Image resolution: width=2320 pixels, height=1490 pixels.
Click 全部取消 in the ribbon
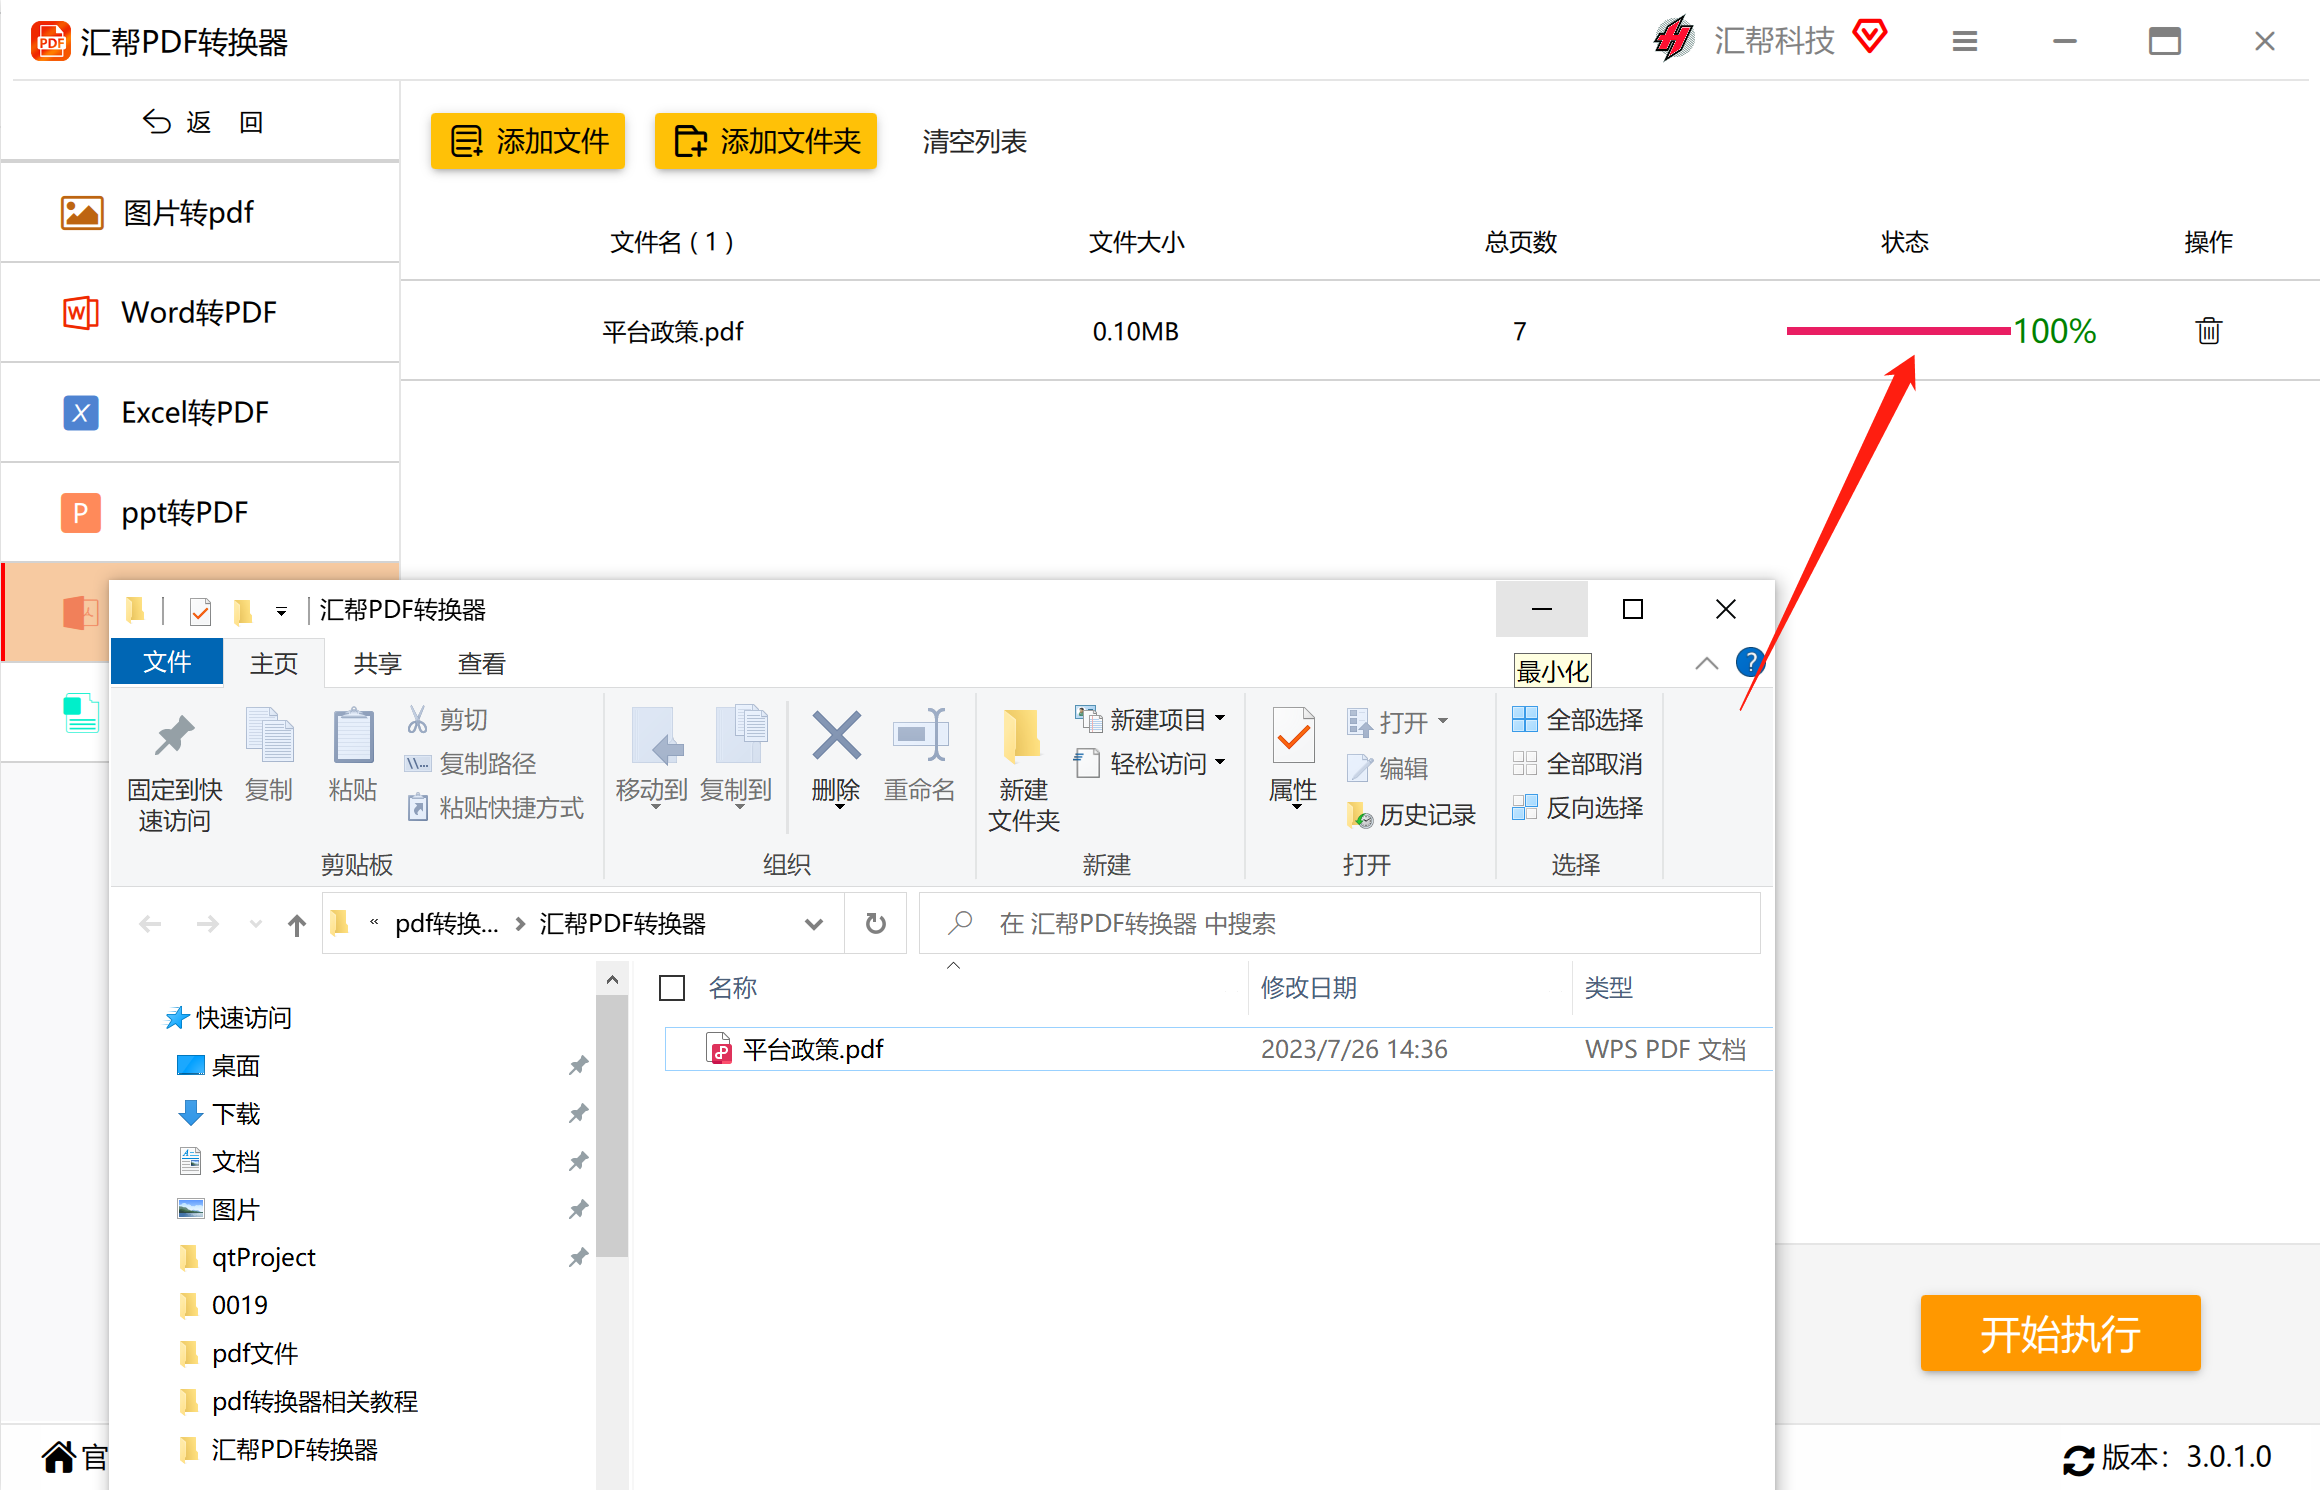(x=1577, y=764)
